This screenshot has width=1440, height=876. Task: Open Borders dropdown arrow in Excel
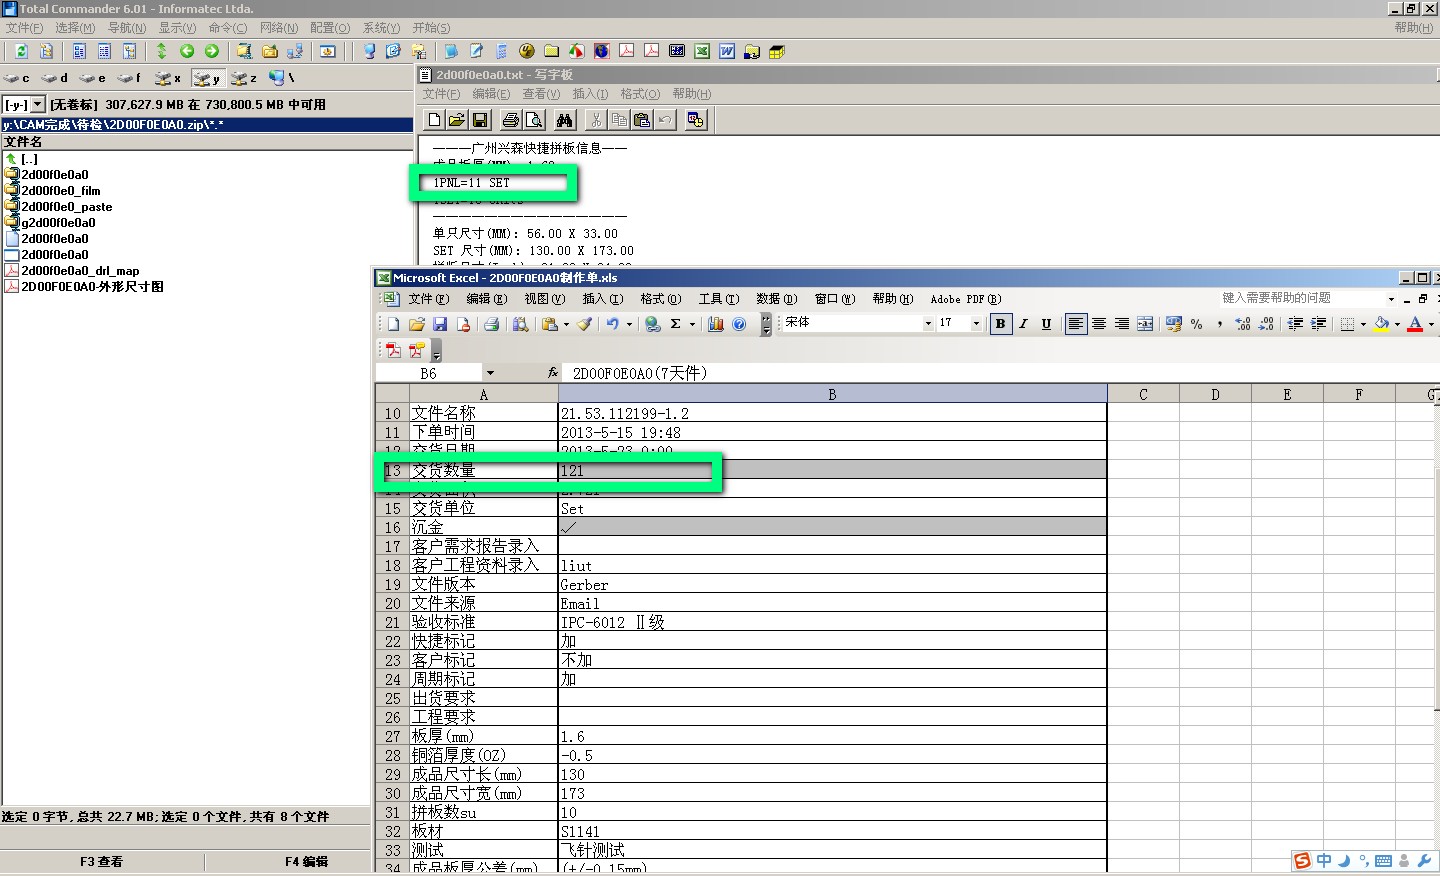click(1363, 324)
